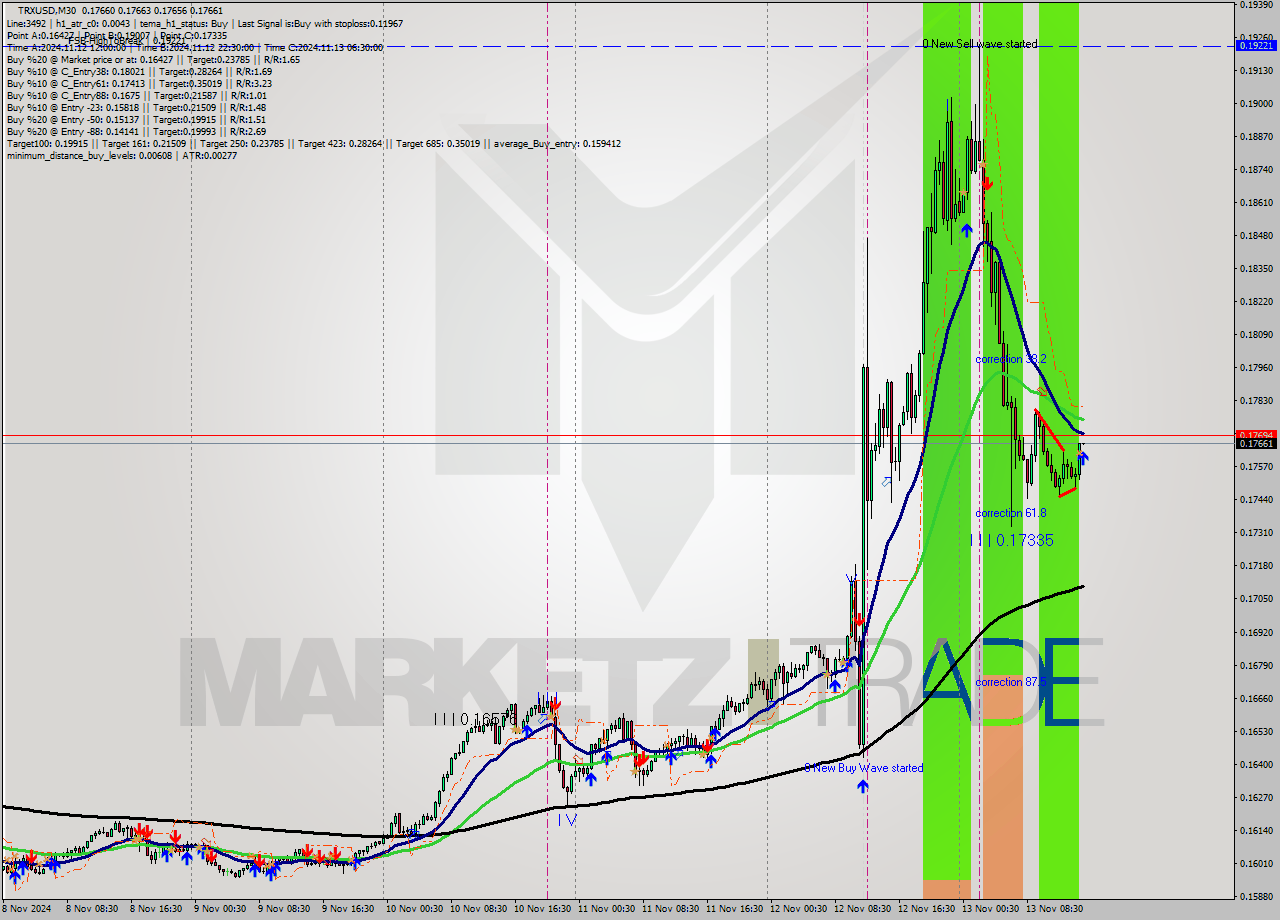Select the '10 Nov 00:30' time axis label
1280x920 pixels.
point(415,909)
